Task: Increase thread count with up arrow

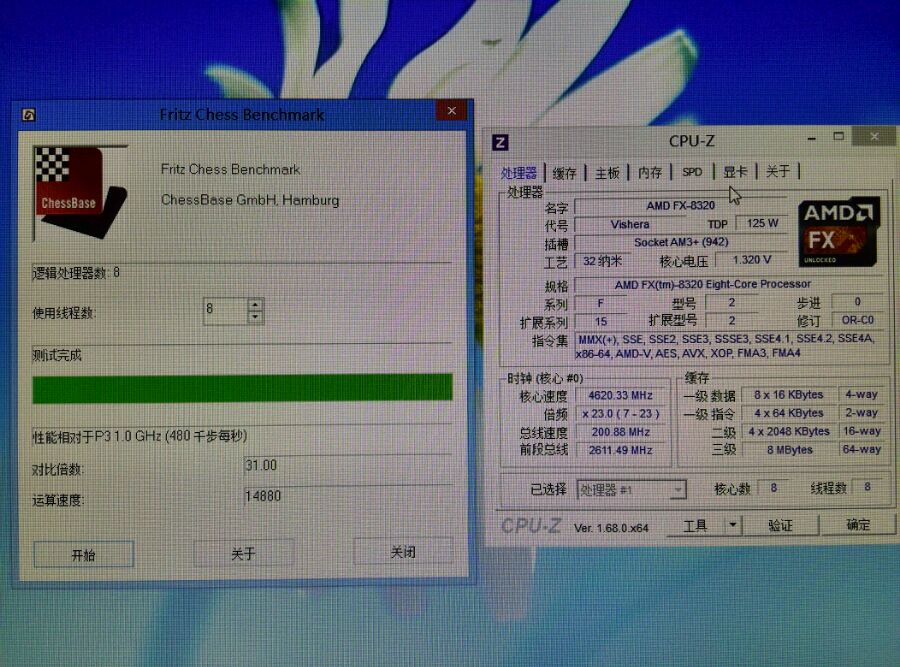Action: pyautogui.click(x=255, y=304)
